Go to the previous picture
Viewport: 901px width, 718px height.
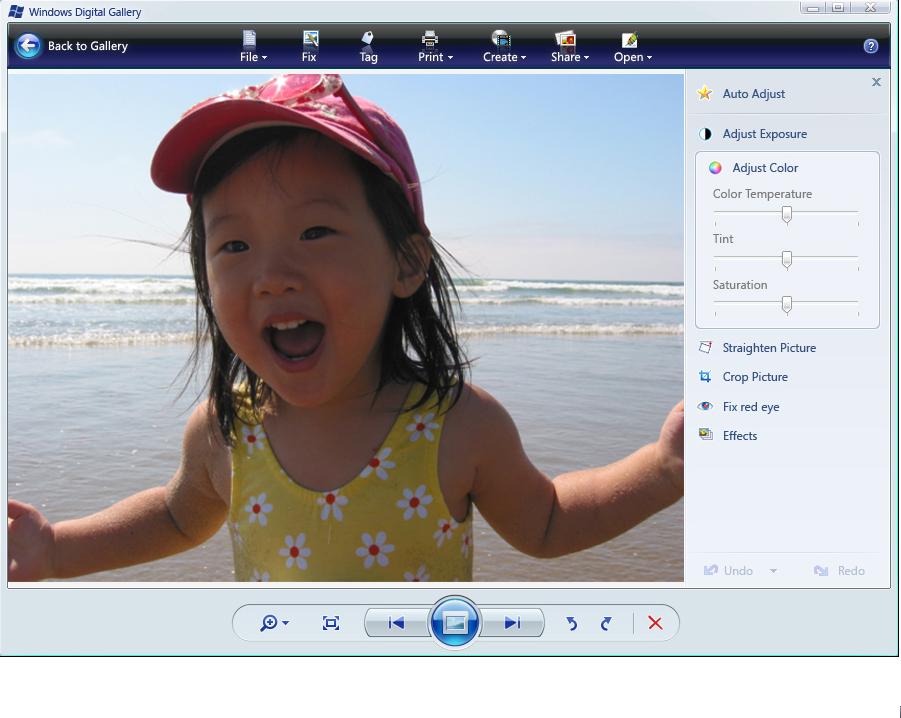pyautogui.click(x=396, y=623)
